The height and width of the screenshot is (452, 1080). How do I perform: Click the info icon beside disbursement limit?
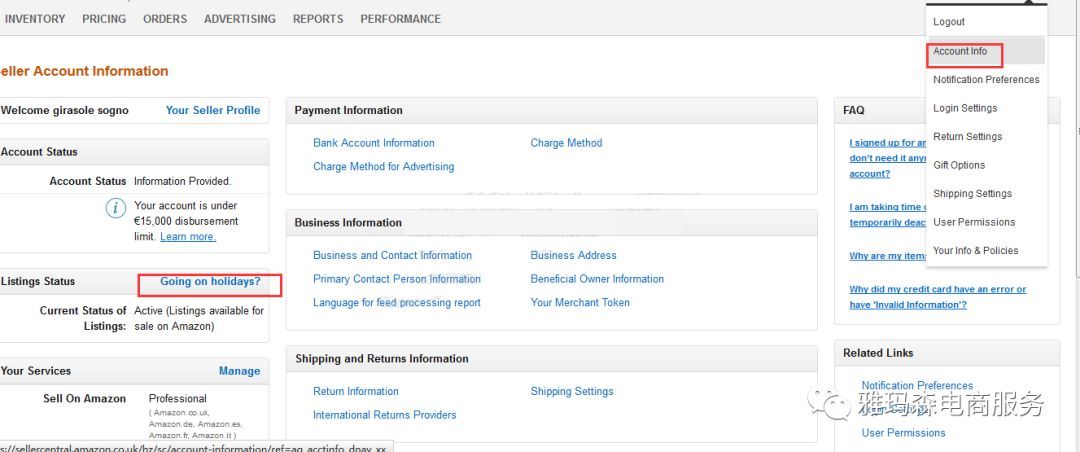coord(116,209)
